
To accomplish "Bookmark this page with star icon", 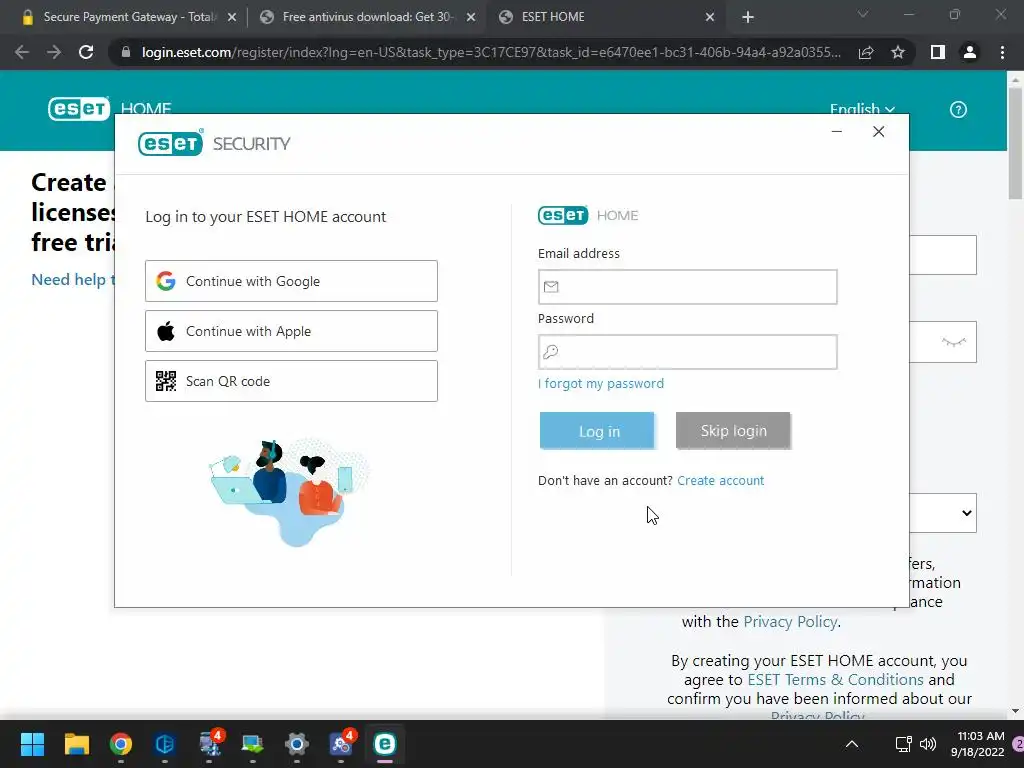I will point(898,52).
